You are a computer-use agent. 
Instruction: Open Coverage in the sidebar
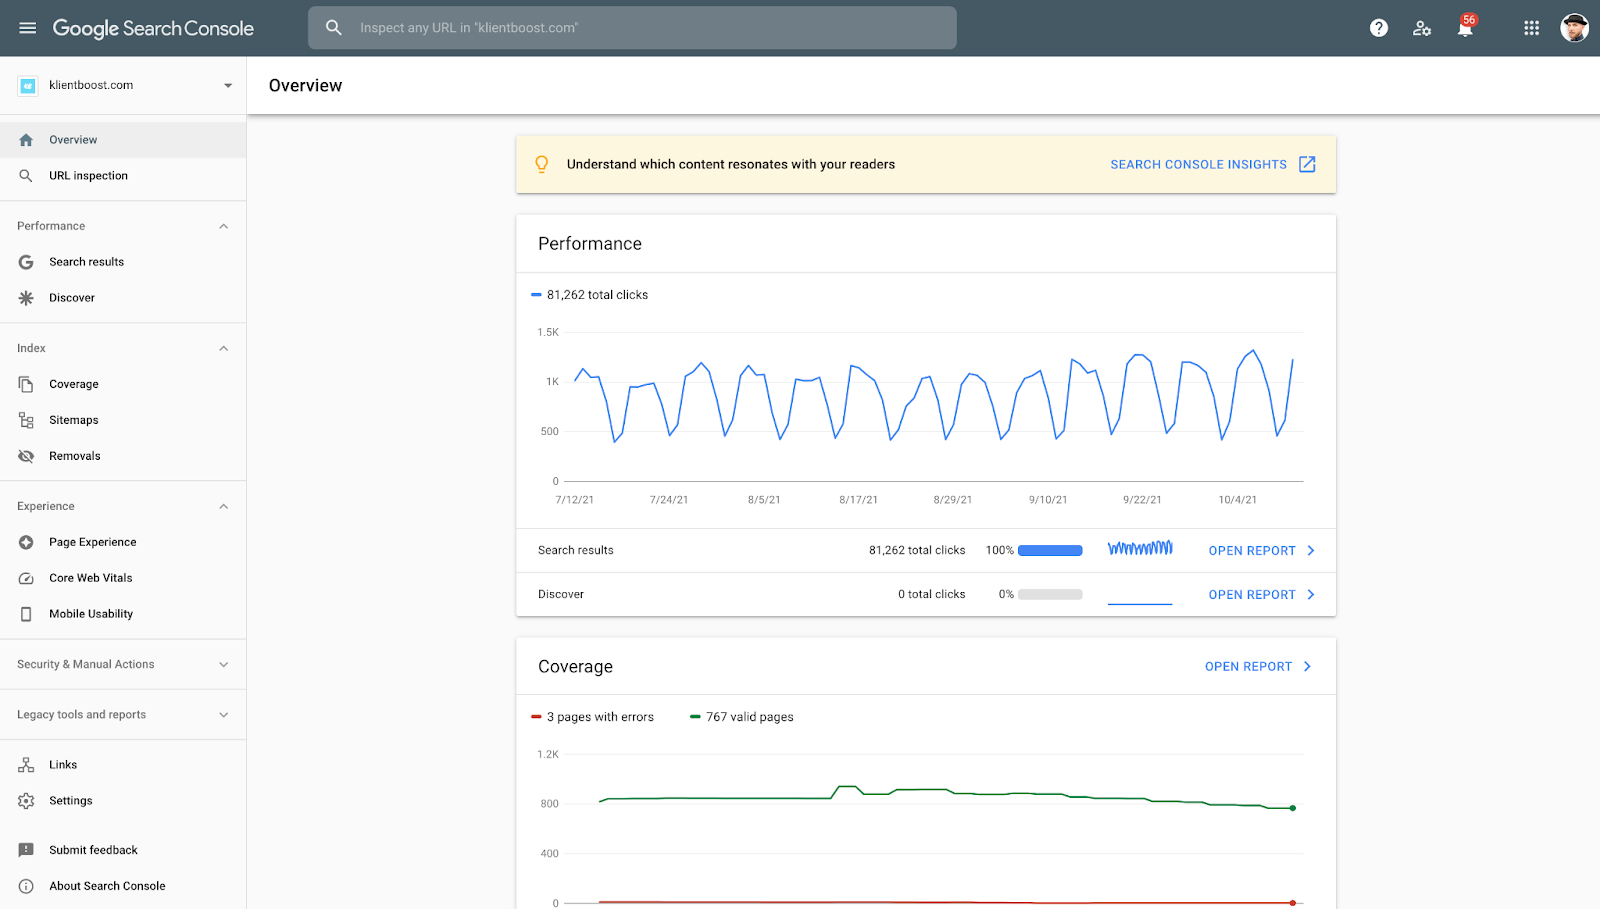123,384
